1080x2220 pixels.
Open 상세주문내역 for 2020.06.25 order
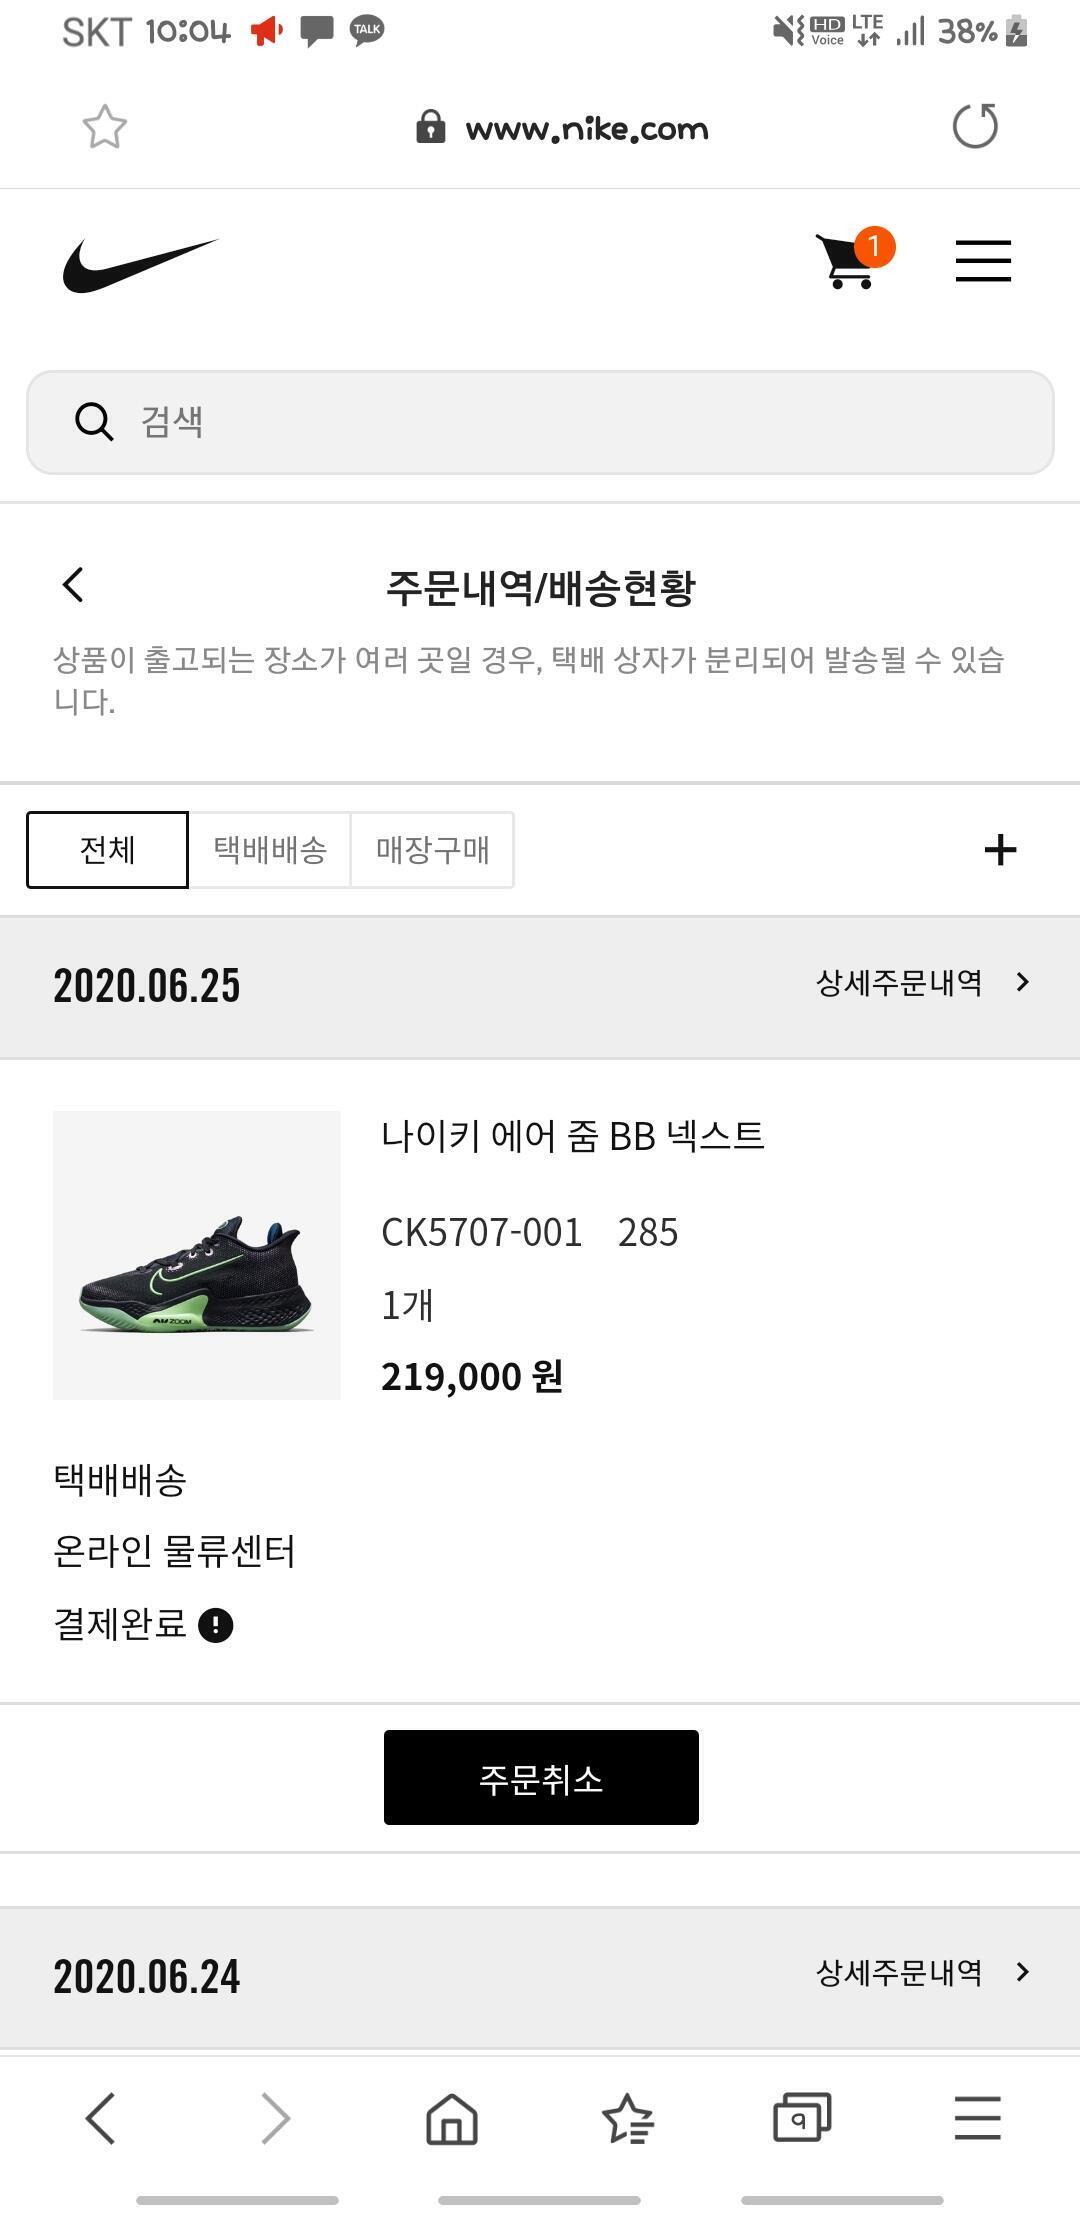(922, 982)
